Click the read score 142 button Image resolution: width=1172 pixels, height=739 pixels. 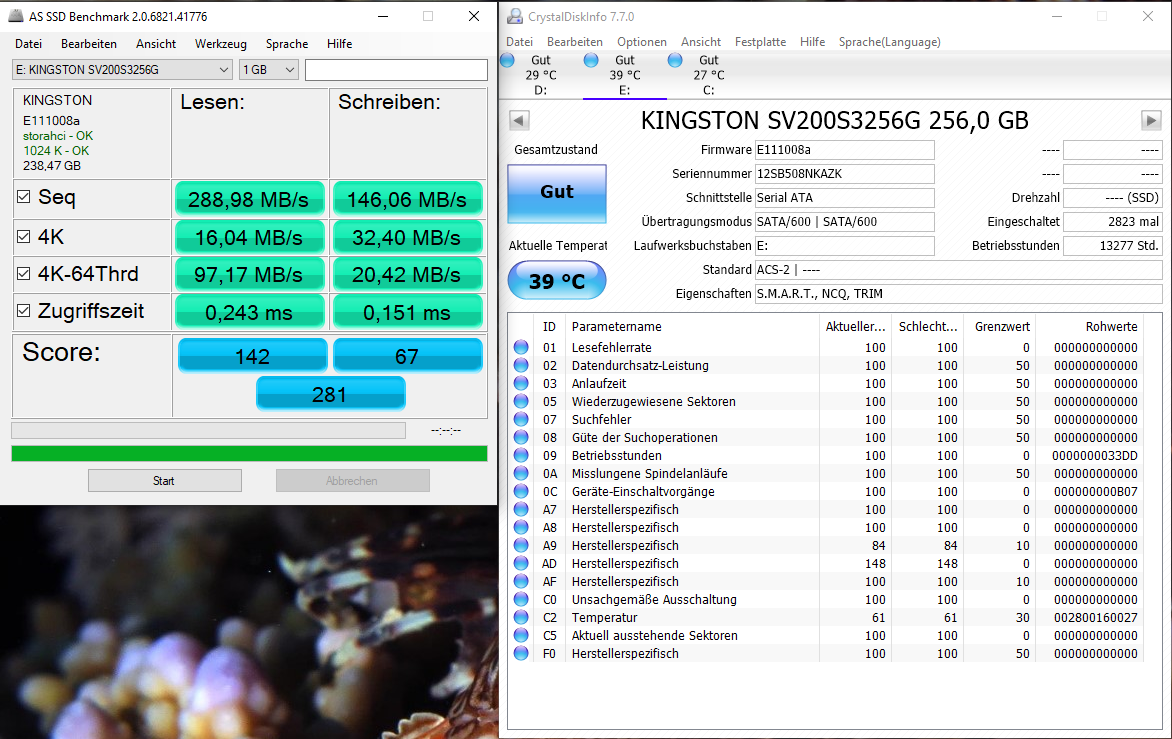[x=252, y=356]
